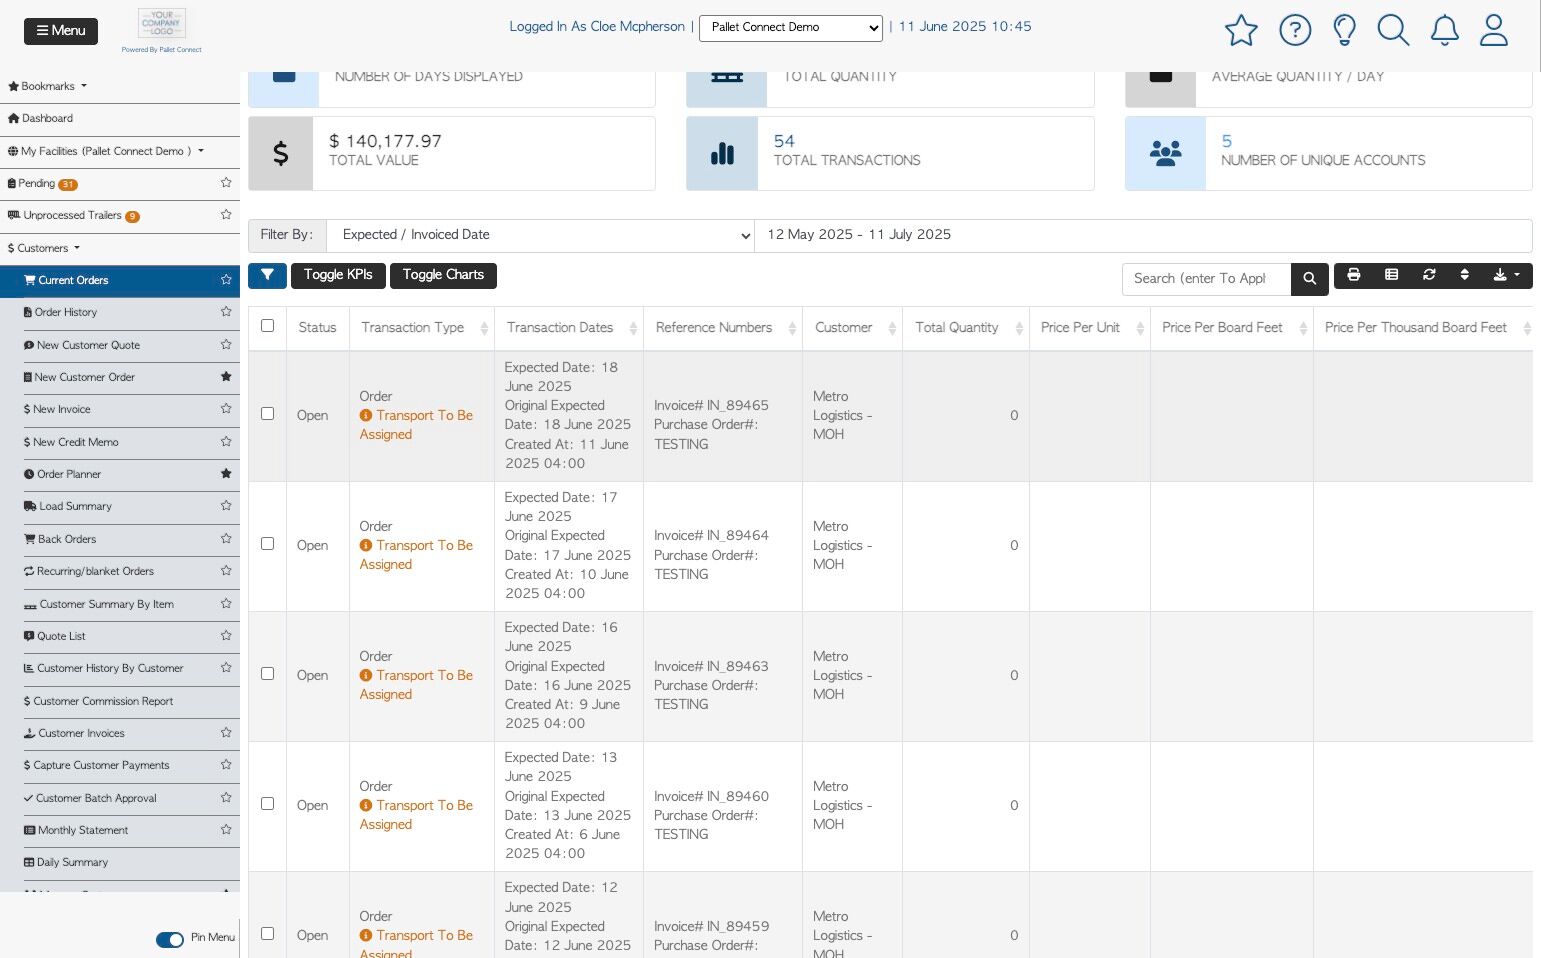Open the notifications bell
This screenshot has width=1541, height=958.
tap(1444, 30)
